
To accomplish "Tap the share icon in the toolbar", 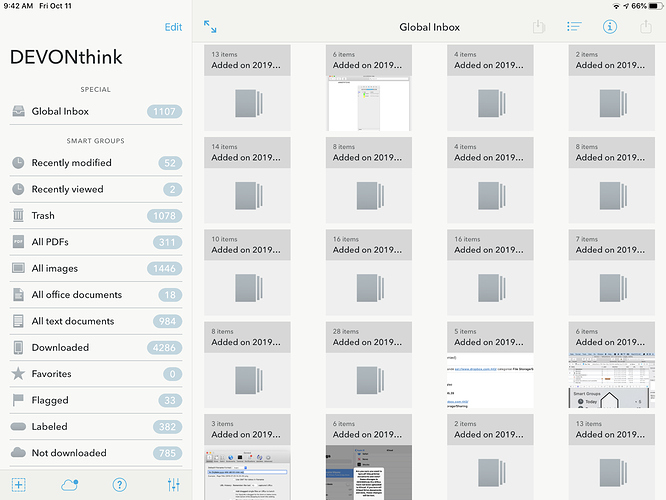I will [646, 27].
